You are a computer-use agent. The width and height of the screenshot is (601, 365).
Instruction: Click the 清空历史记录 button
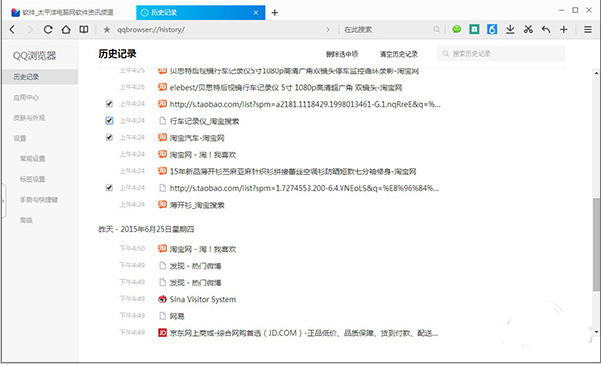(399, 54)
